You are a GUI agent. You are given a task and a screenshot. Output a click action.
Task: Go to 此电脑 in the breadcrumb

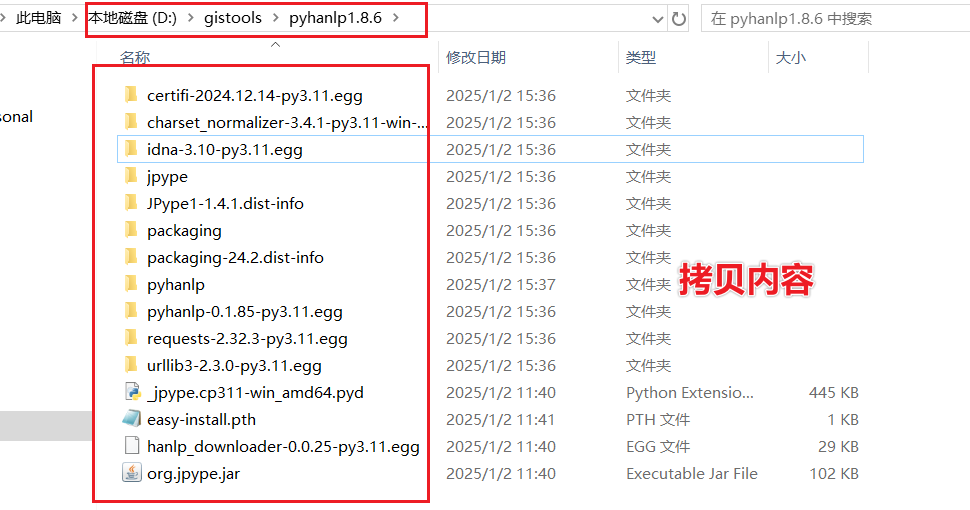39,18
